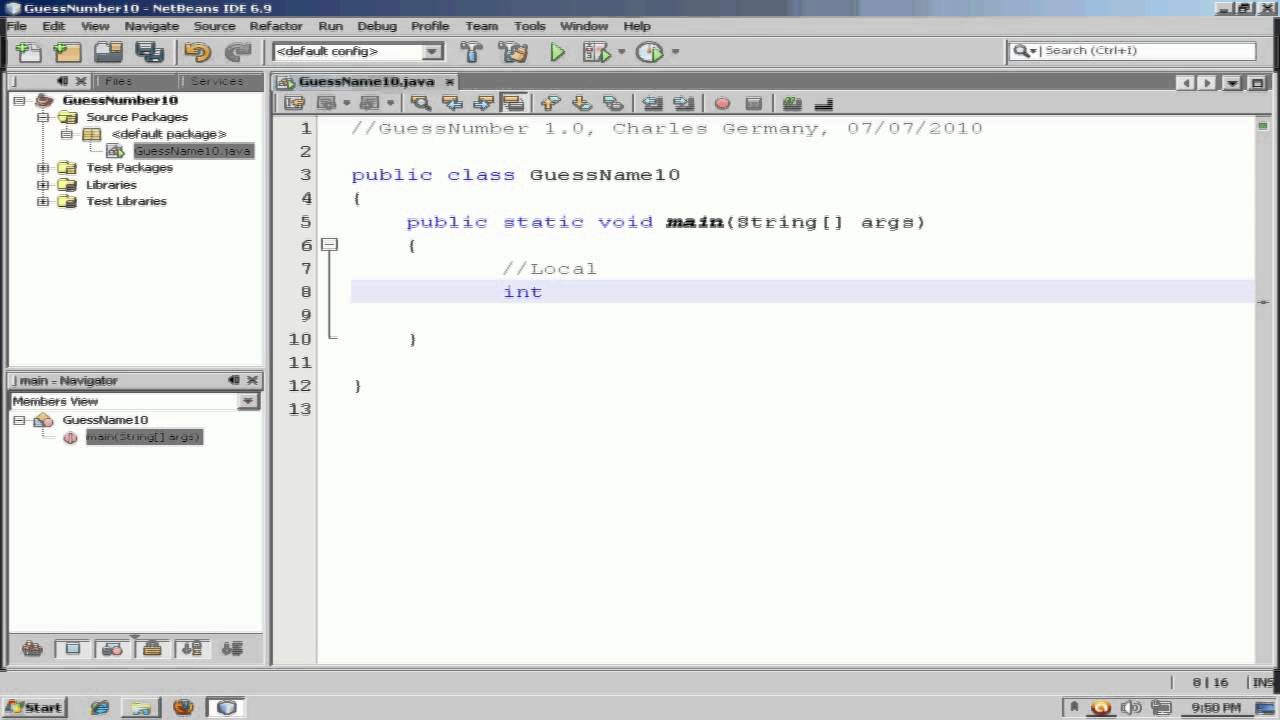Click Next Bookmark editor icon
The height and width of the screenshot is (720, 1280).
pos(581,103)
